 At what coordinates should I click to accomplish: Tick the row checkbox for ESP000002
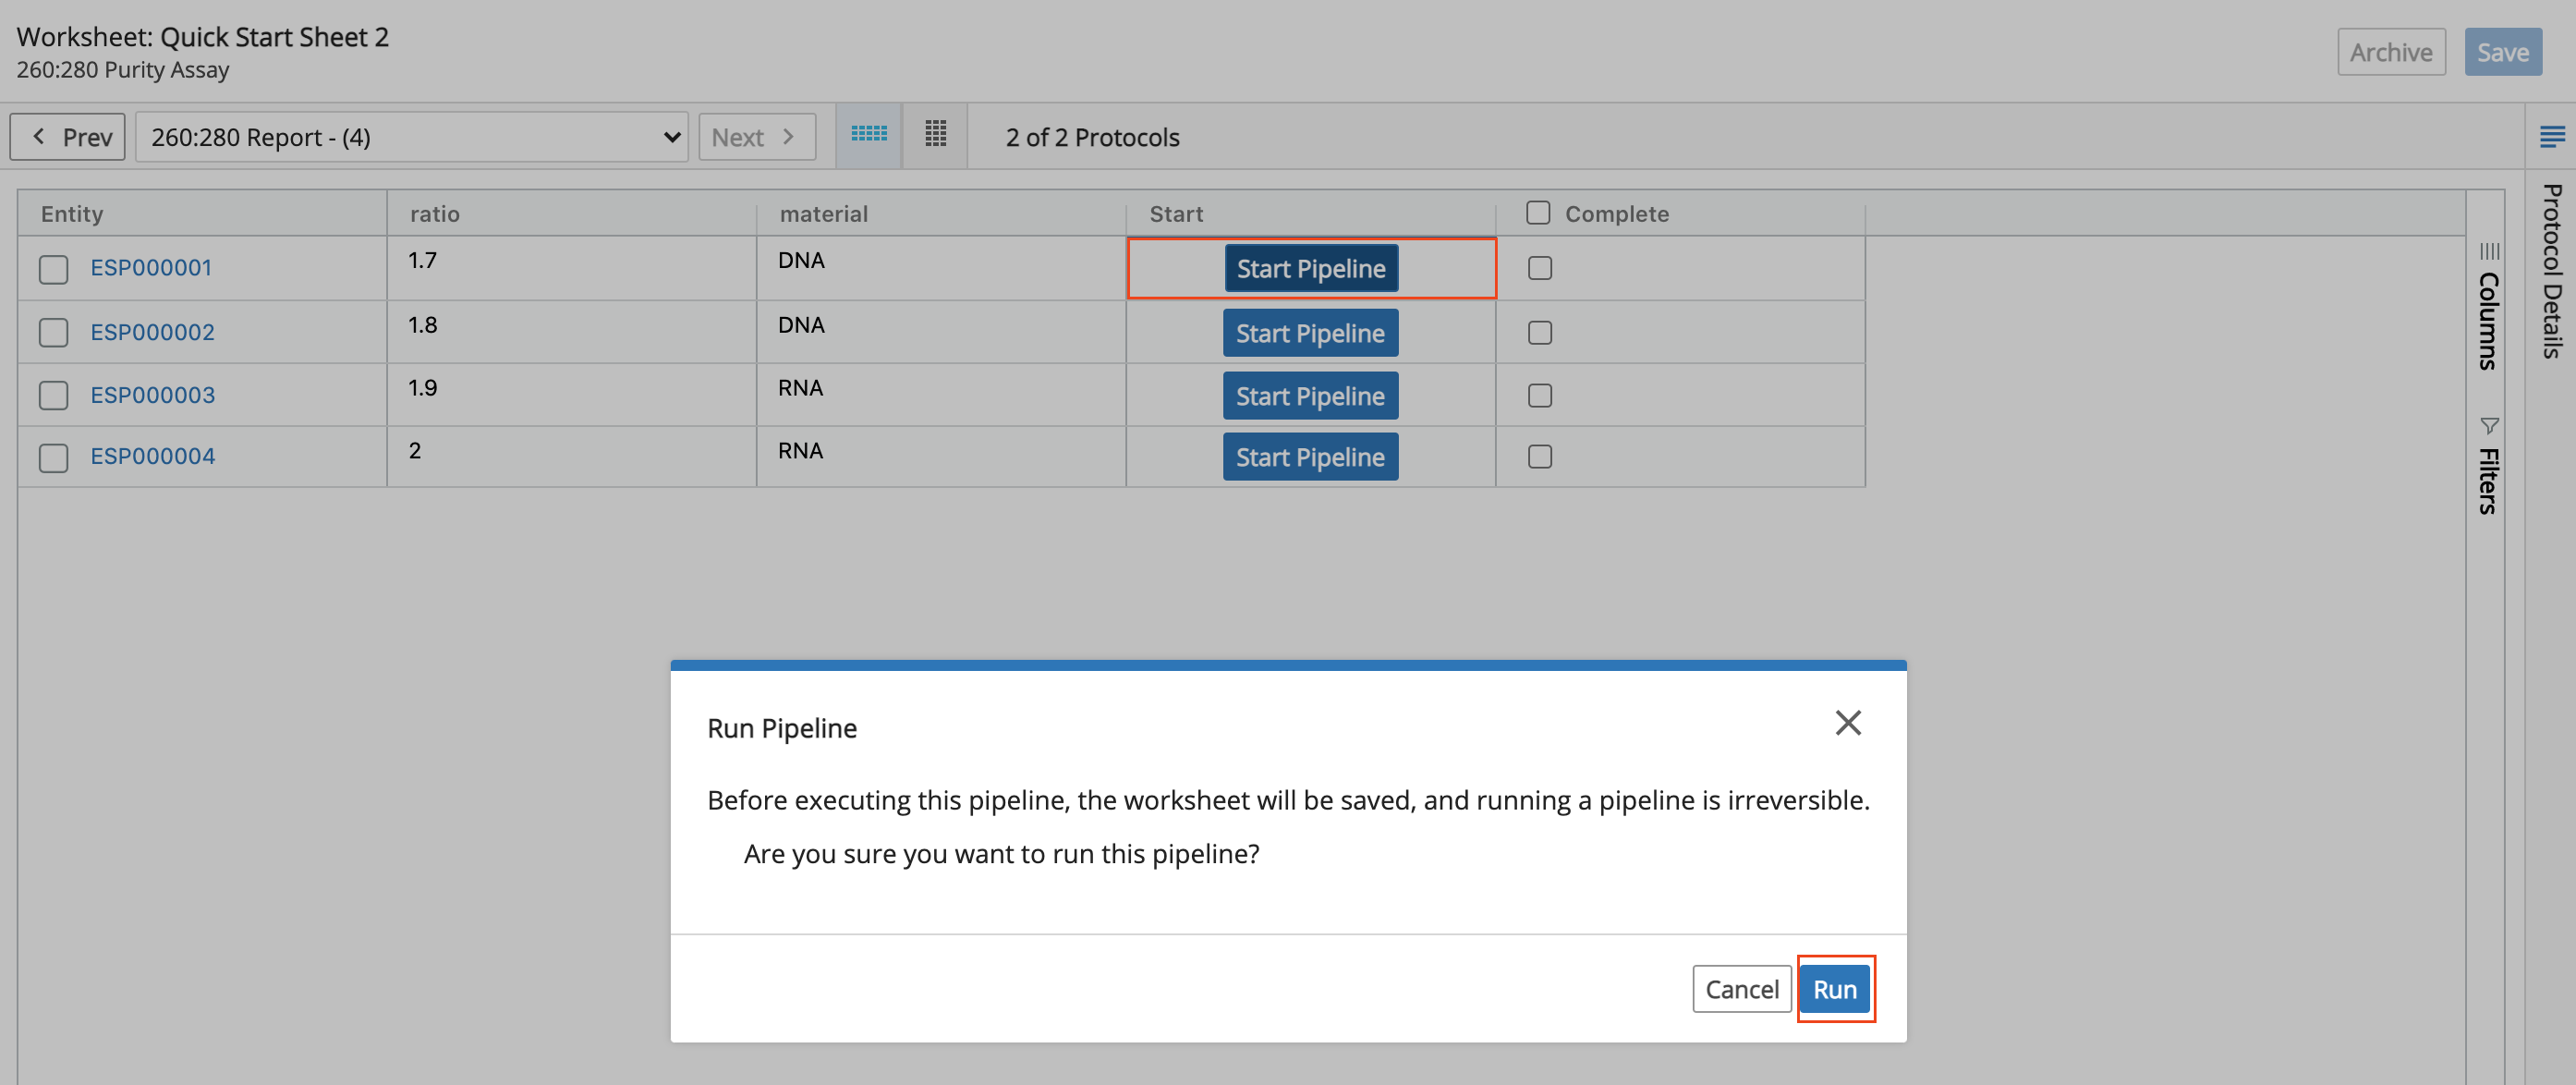click(x=53, y=333)
